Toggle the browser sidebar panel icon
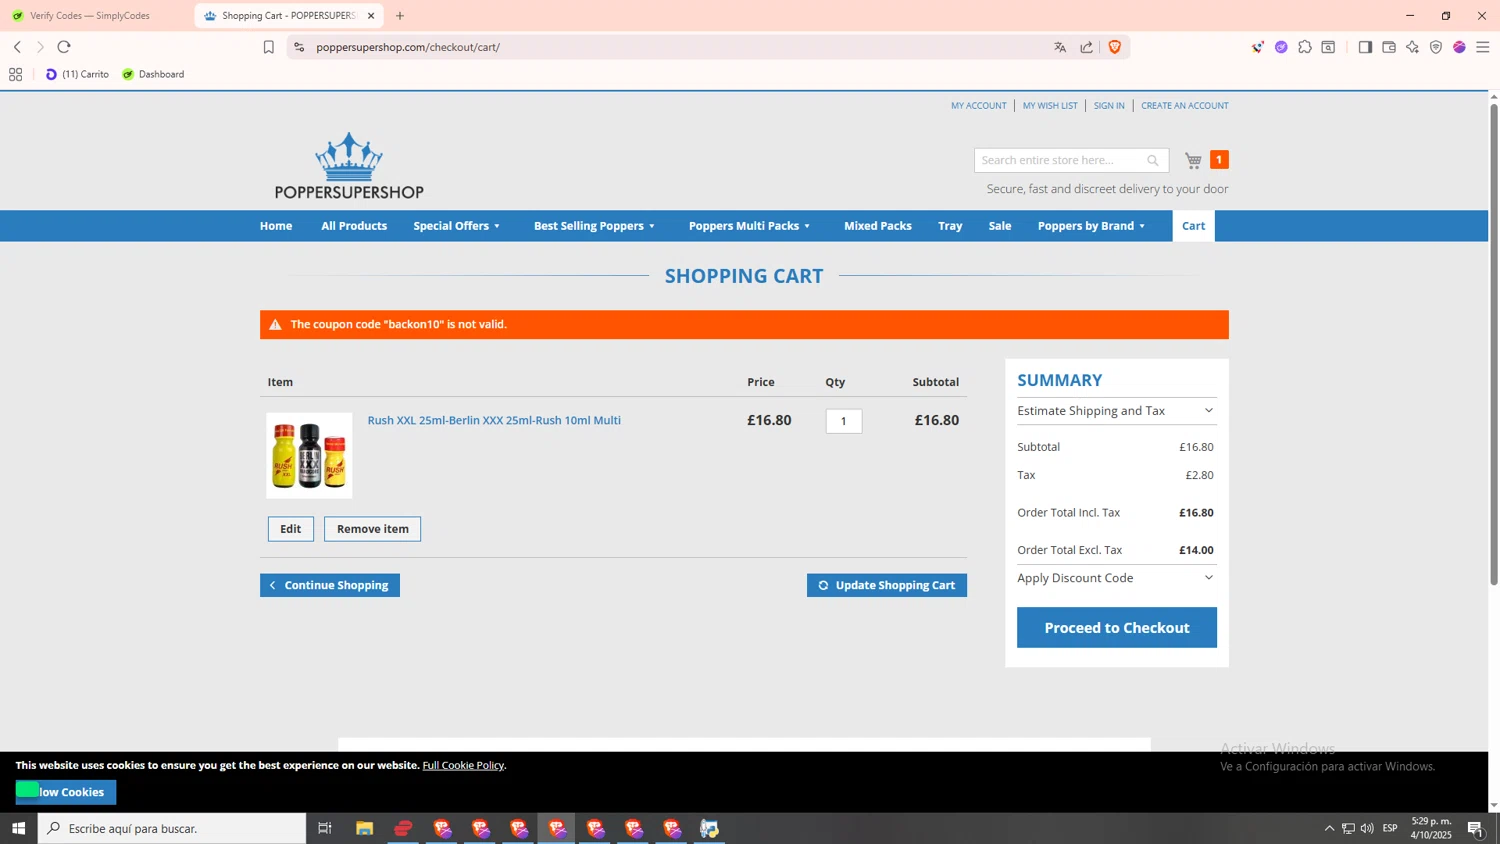Screen dimensions: 1500x844 coord(1365,47)
